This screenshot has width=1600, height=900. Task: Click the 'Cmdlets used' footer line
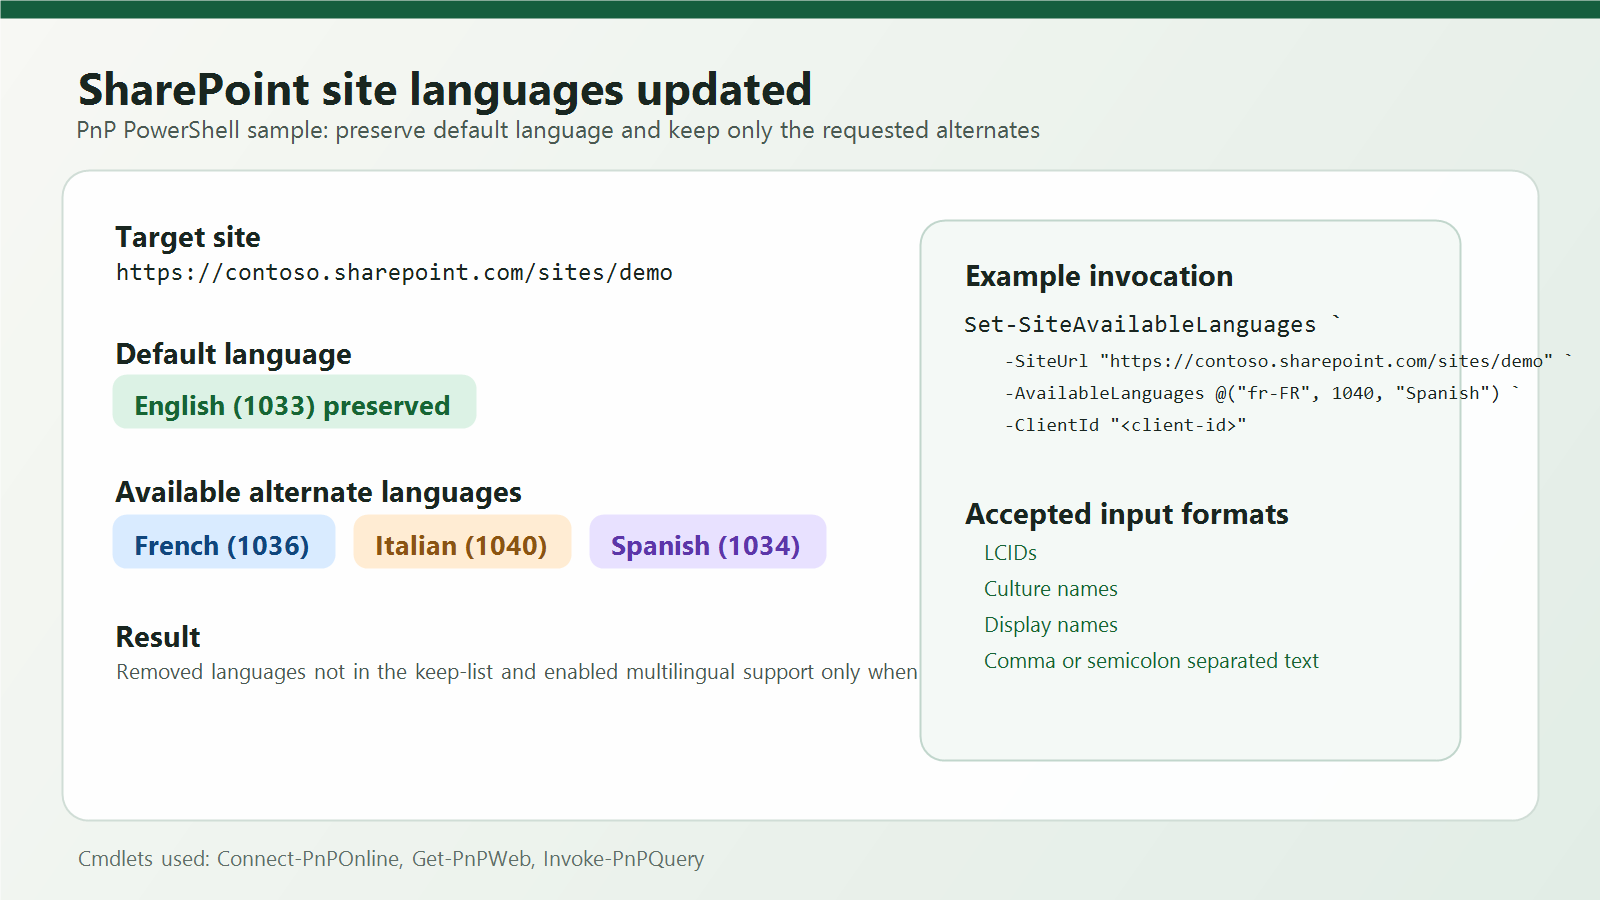point(391,859)
